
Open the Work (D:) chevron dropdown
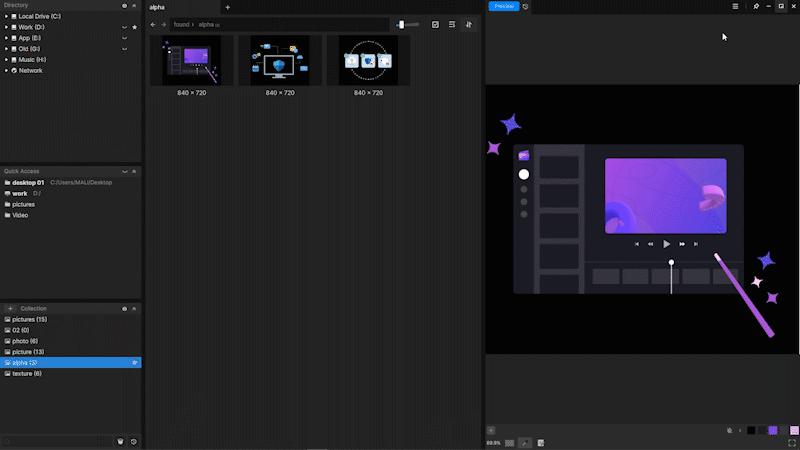coord(124,27)
